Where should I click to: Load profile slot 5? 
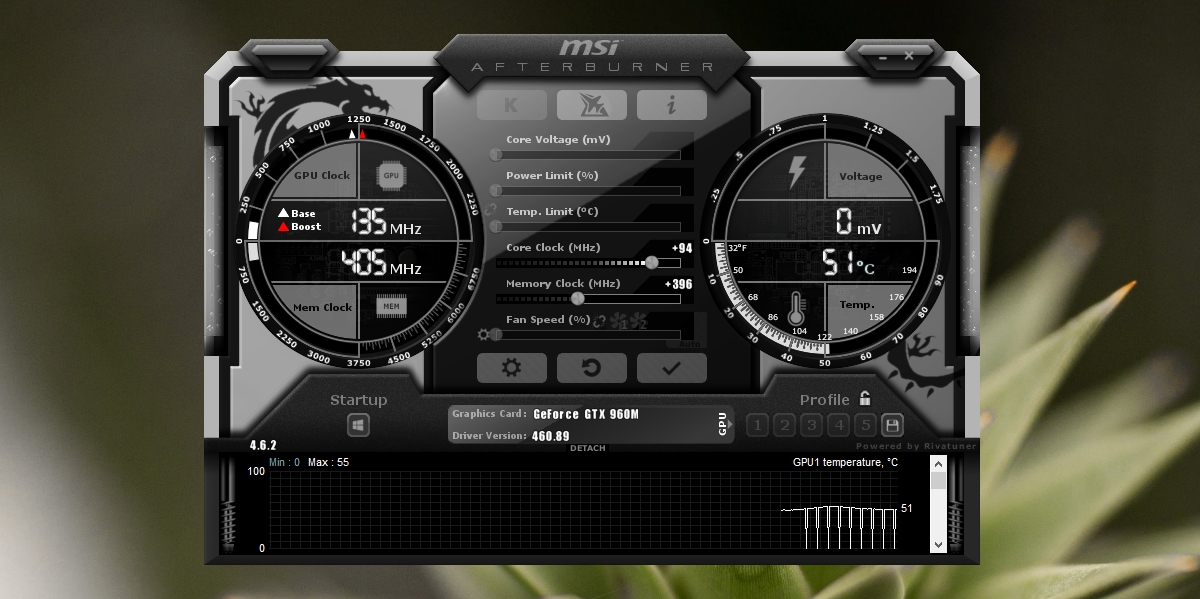tap(866, 426)
